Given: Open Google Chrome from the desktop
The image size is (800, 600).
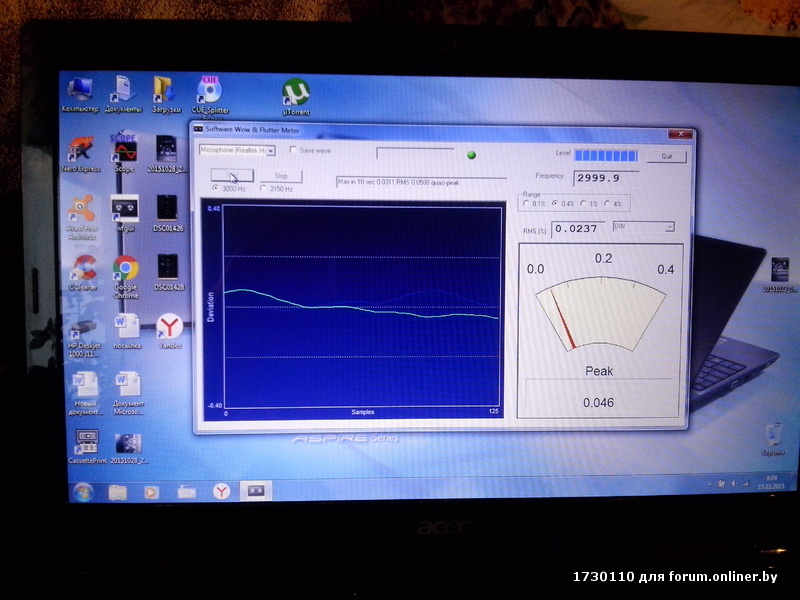Looking at the screenshot, I should tap(125, 269).
